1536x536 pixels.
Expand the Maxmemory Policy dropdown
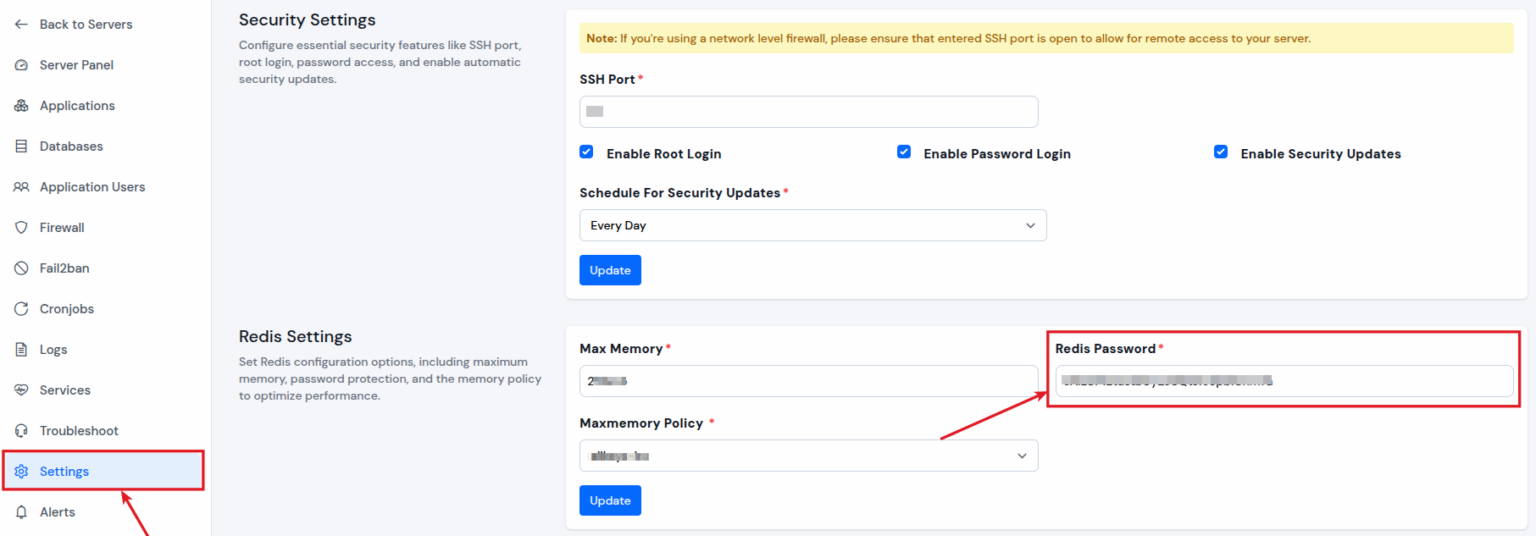pyautogui.click(x=809, y=455)
